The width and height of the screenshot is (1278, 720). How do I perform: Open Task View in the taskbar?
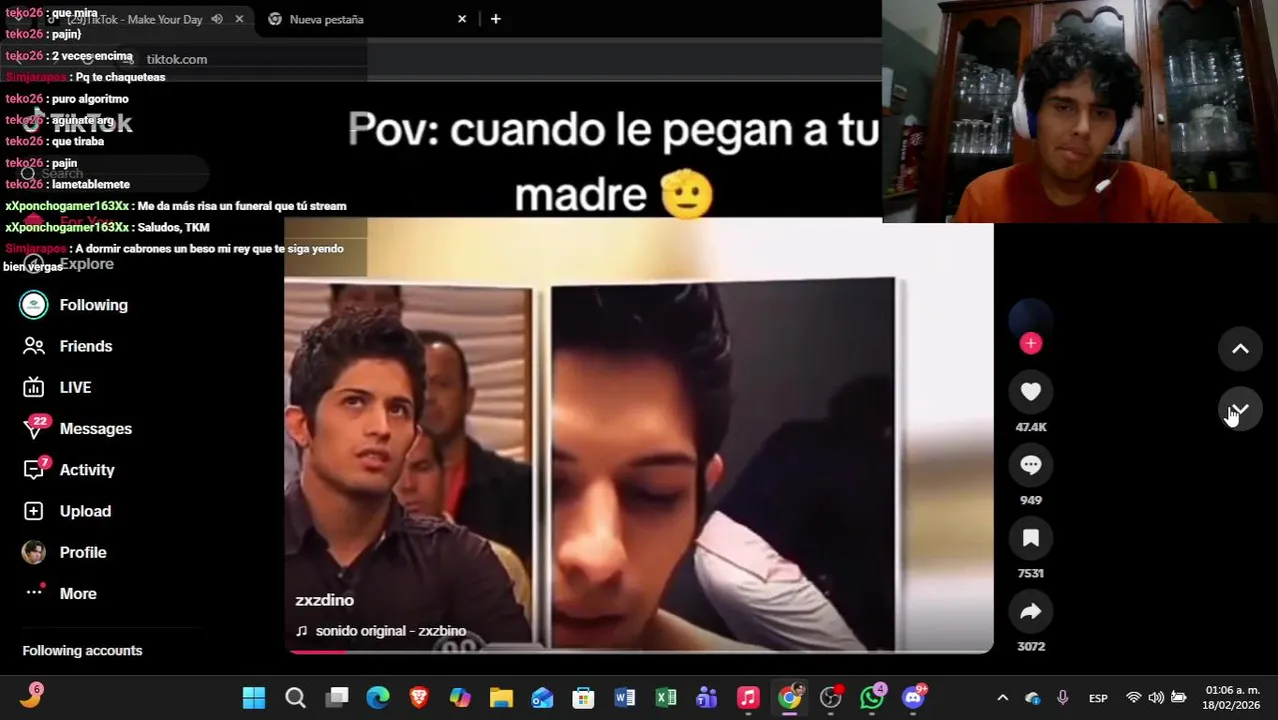[x=337, y=698]
